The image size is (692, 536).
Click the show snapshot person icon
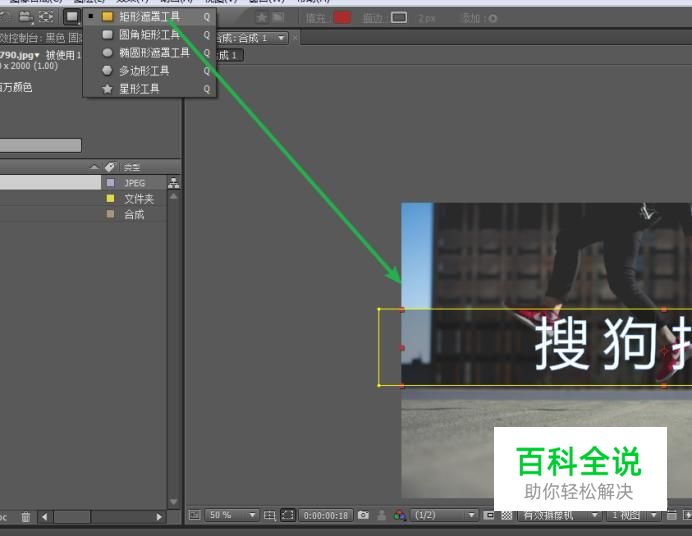(382, 515)
